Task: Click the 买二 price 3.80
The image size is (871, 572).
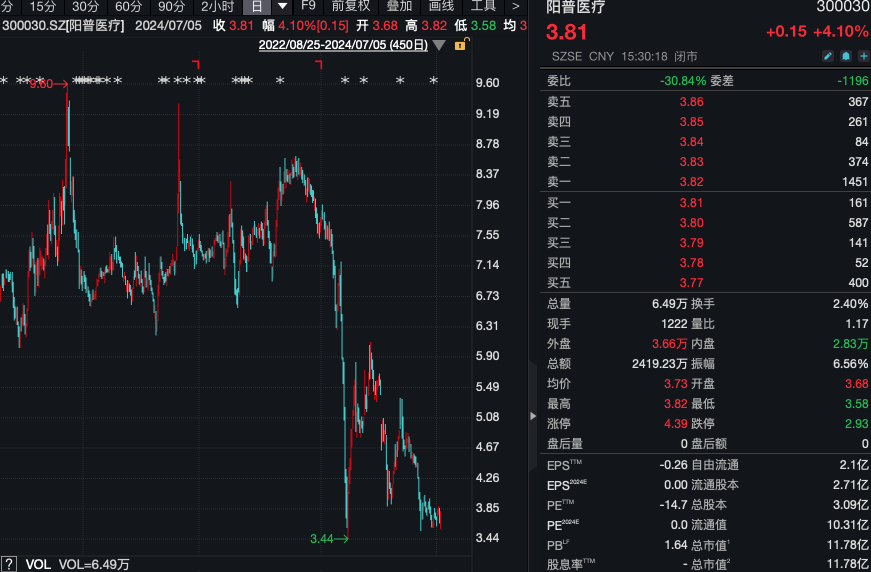Action: (x=692, y=223)
